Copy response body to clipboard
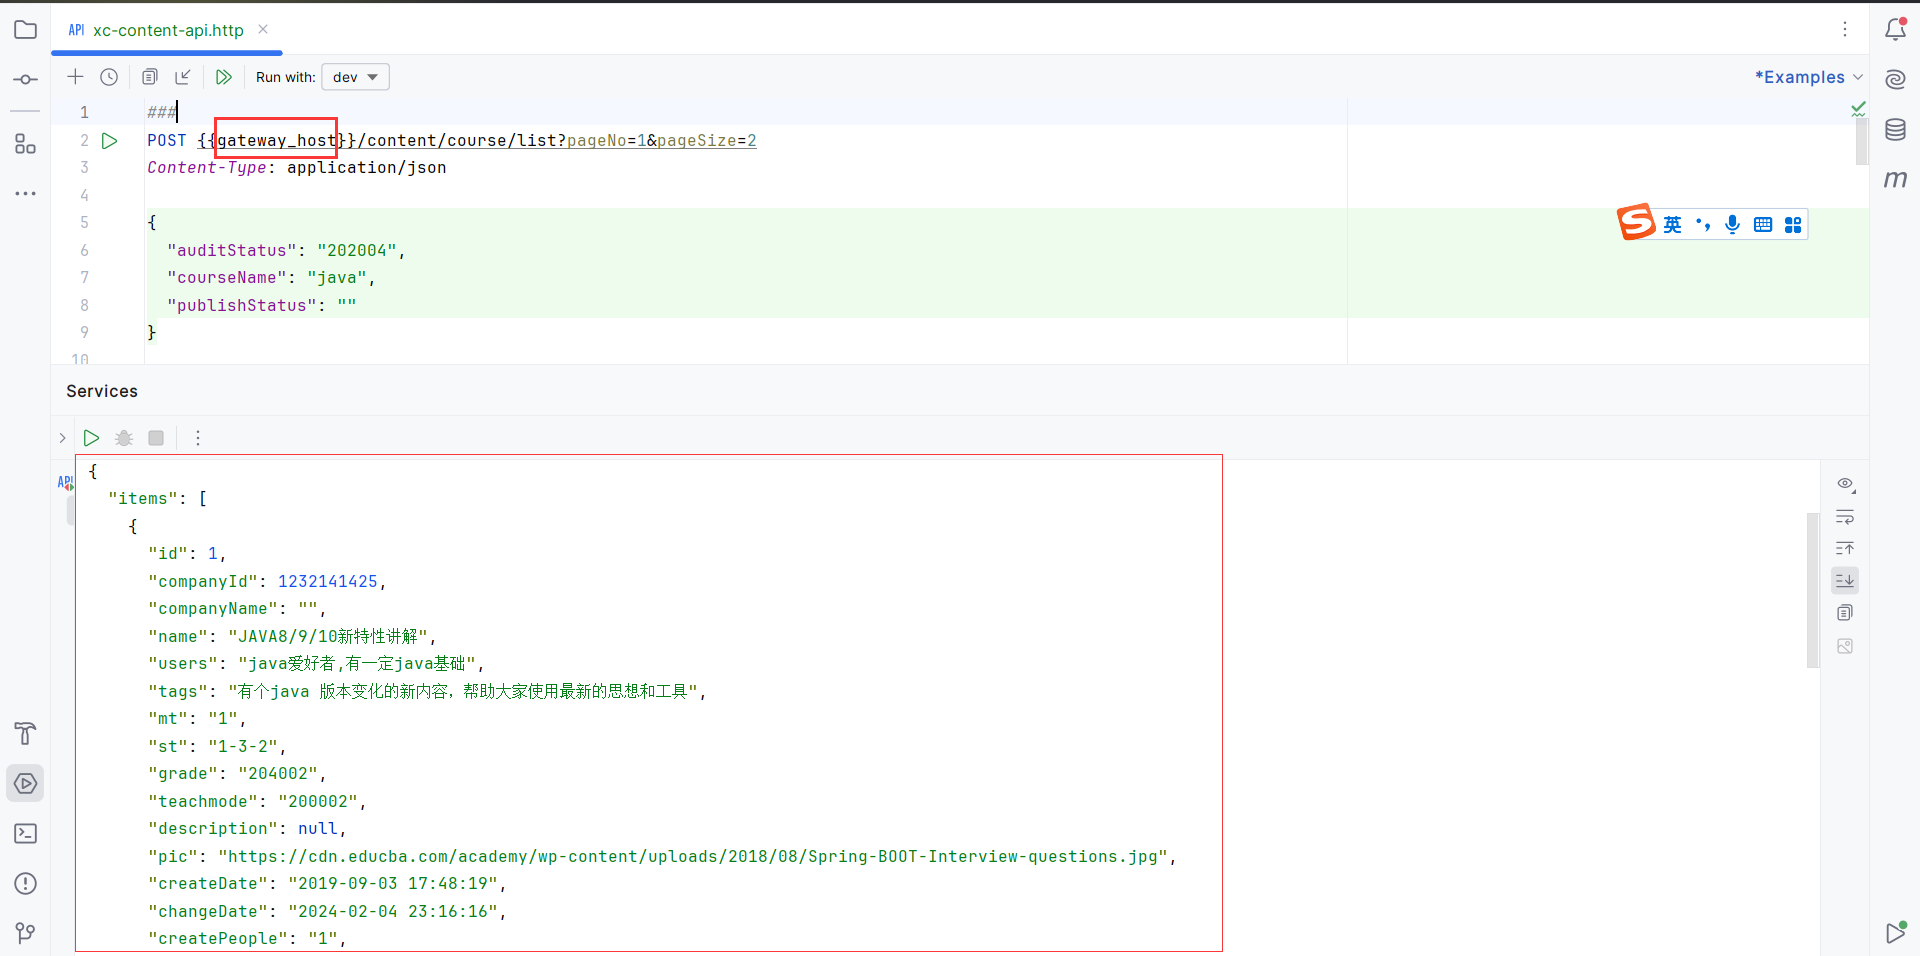This screenshot has height=956, width=1920. [x=1845, y=613]
